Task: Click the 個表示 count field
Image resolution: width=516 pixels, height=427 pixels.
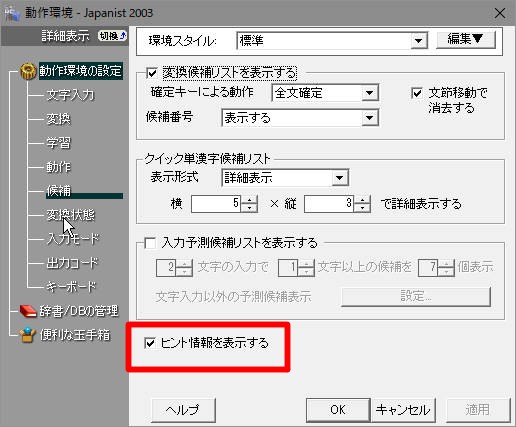Action: pos(428,268)
